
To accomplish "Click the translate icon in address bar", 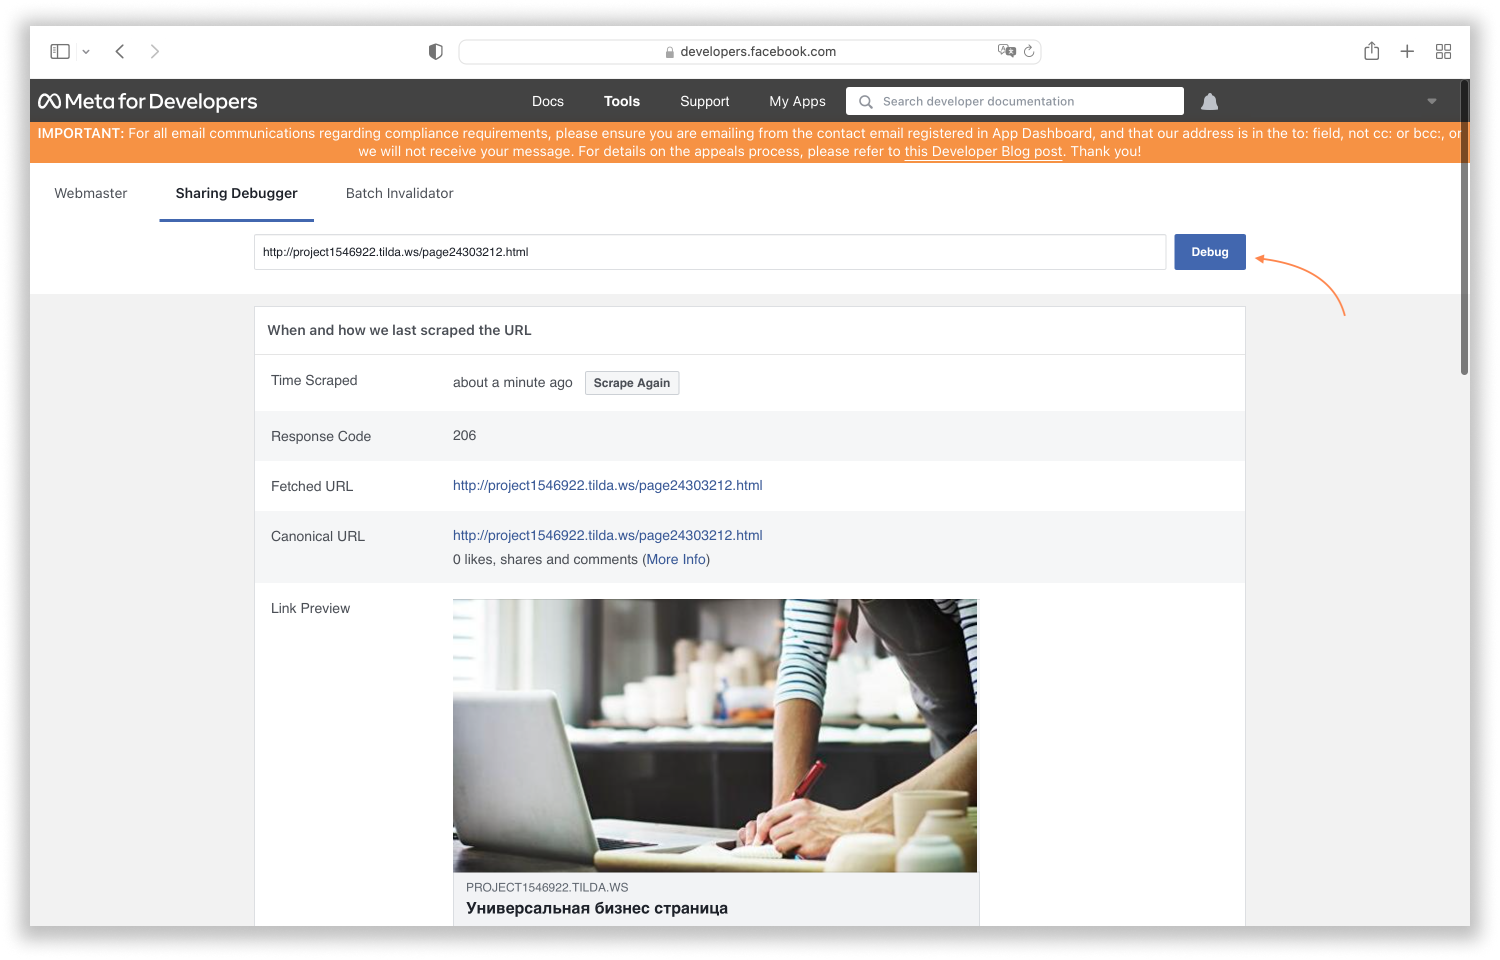I will point(1006,51).
